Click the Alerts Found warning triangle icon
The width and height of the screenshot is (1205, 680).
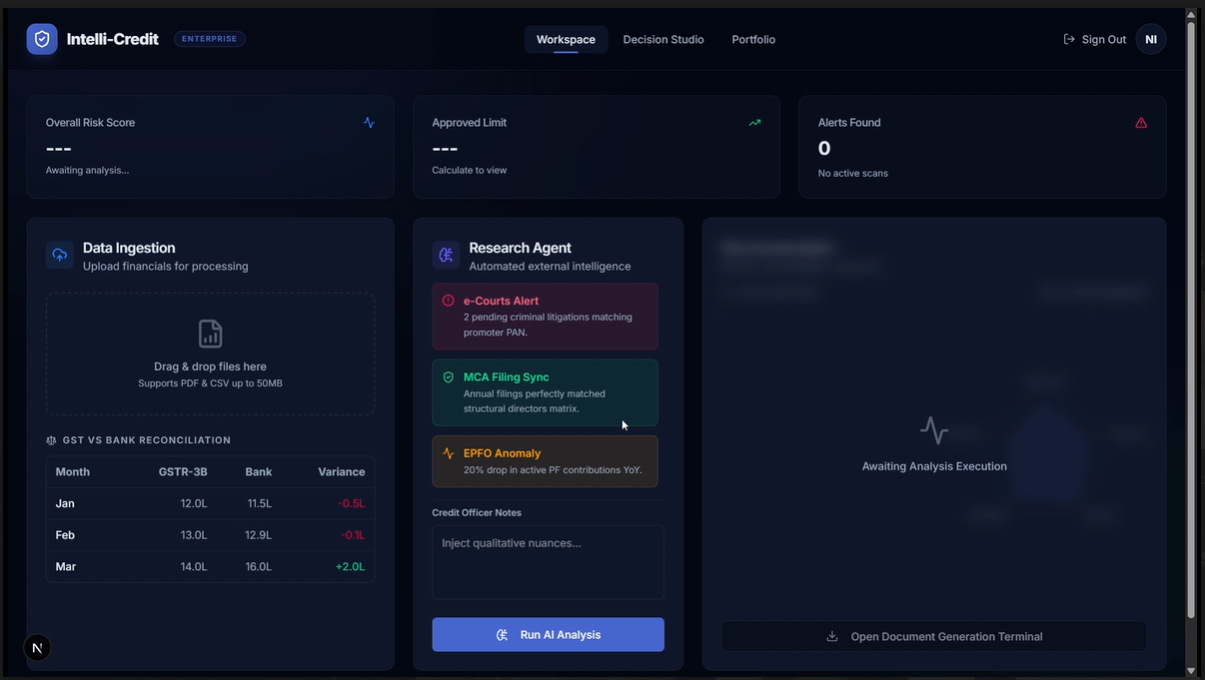click(x=1141, y=122)
